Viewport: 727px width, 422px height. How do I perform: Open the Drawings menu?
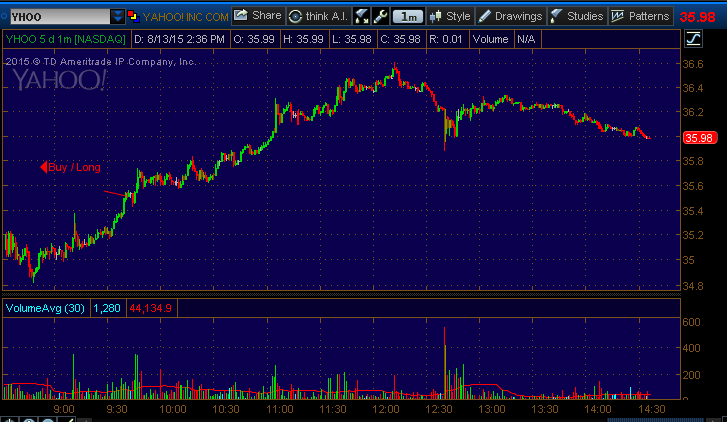point(510,16)
